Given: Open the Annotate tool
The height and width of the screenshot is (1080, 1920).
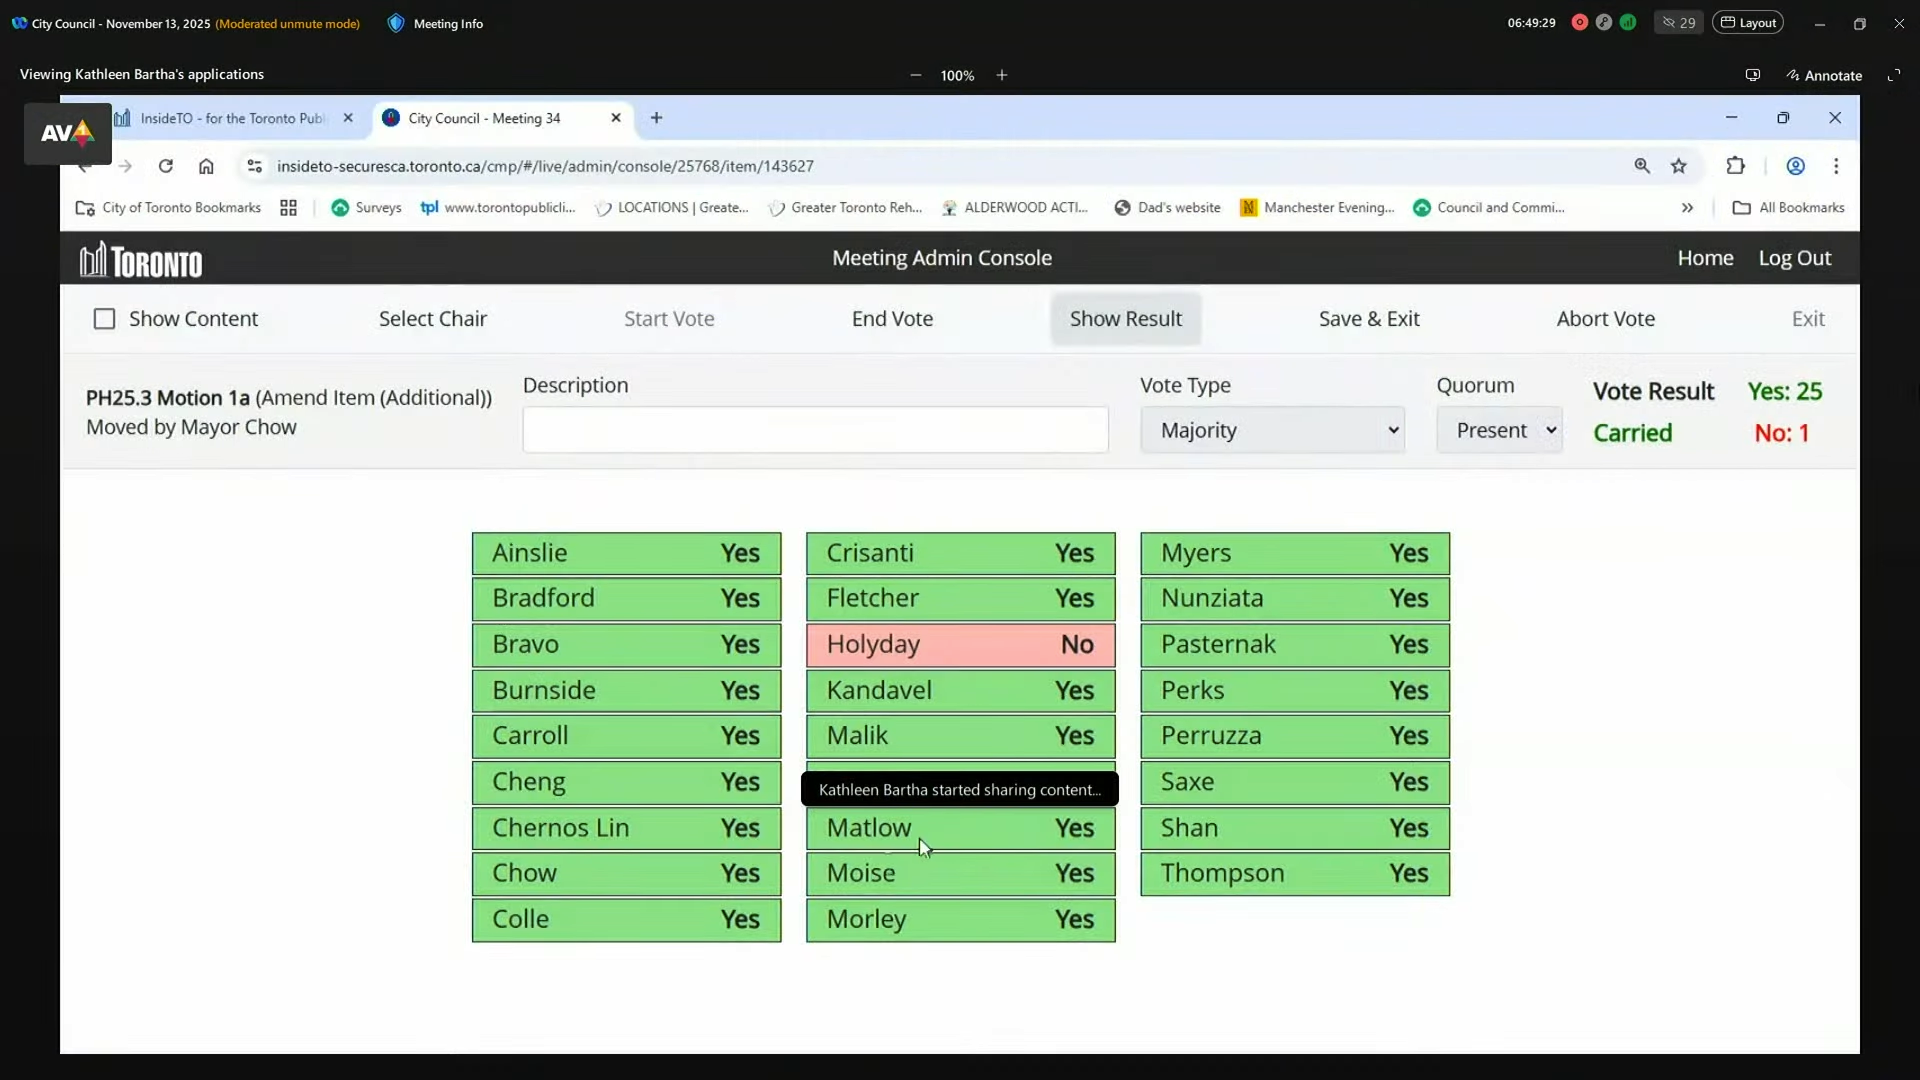Looking at the screenshot, I should pyautogui.click(x=1823, y=75).
